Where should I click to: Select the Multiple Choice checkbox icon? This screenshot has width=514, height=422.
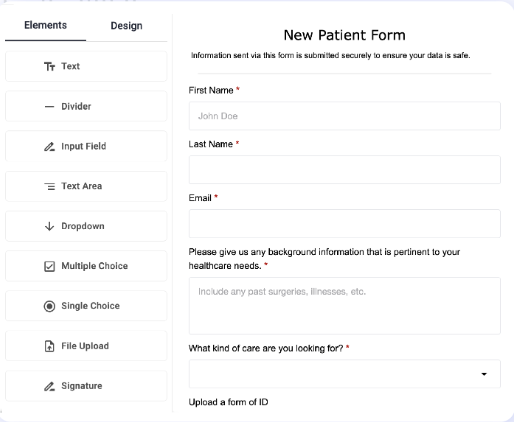coord(49,266)
